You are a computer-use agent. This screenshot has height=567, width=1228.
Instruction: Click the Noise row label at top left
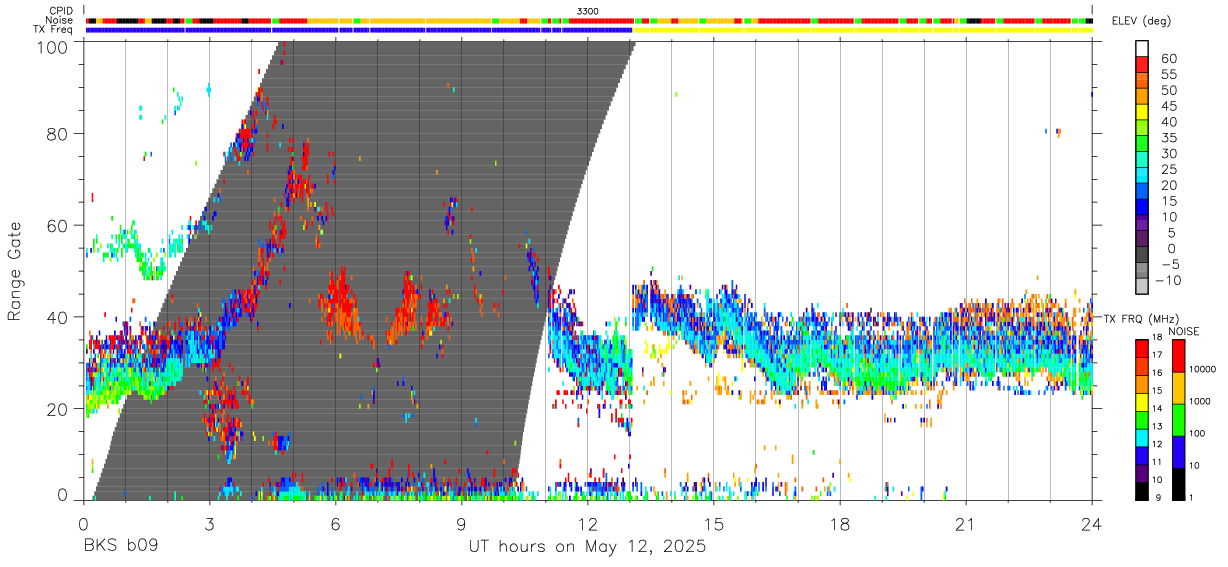pyautogui.click(x=61, y=20)
